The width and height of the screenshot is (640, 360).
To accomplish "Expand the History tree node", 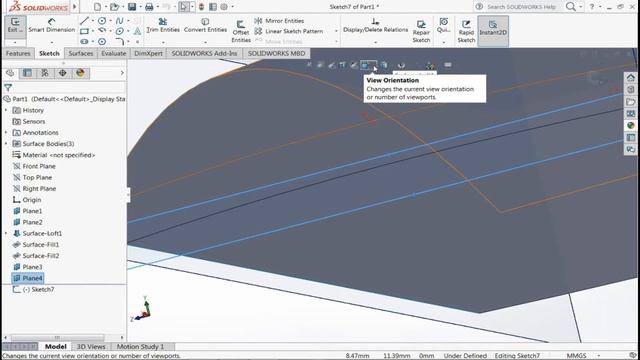I will [6, 110].
